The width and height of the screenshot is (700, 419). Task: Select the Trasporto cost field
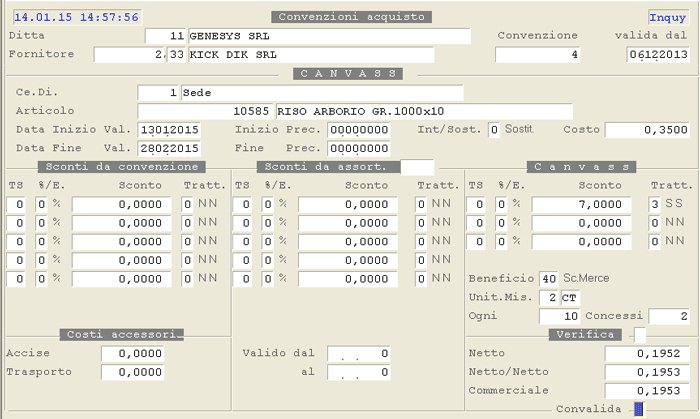133,372
